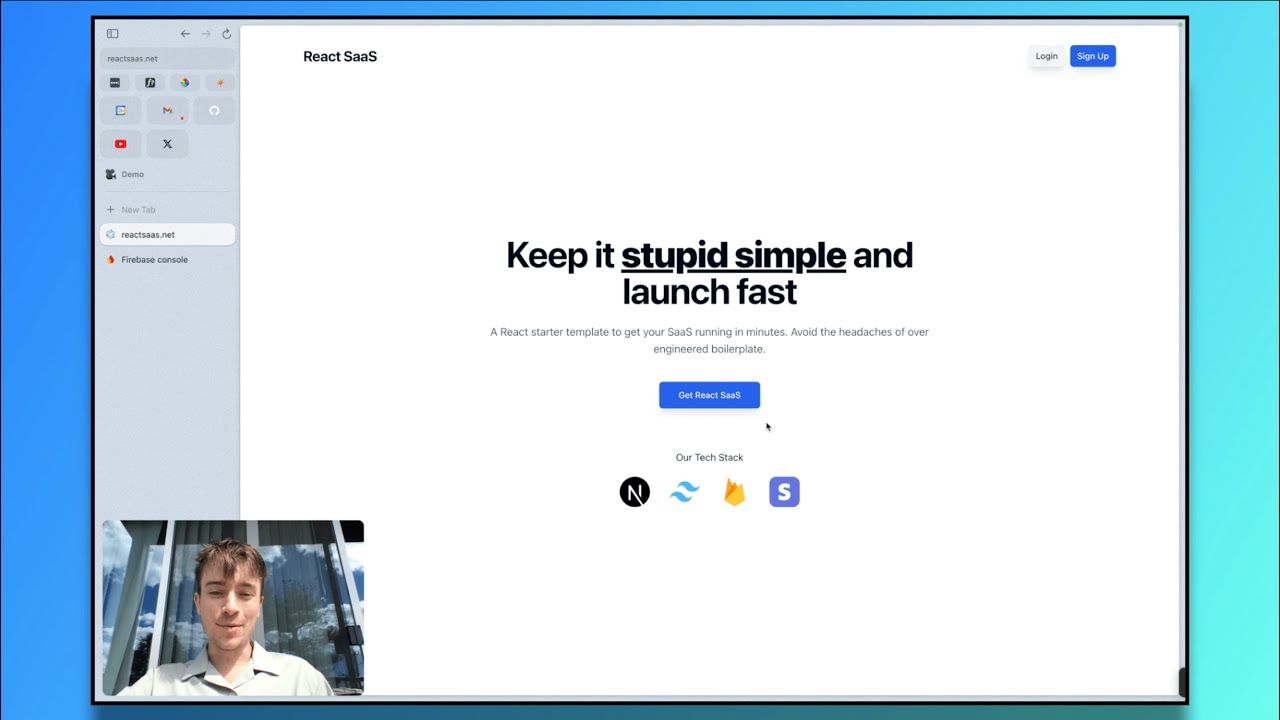The image size is (1280, 720).
Task: Click the Stripe logo in tech stack
Action: [x=784, y=492]
